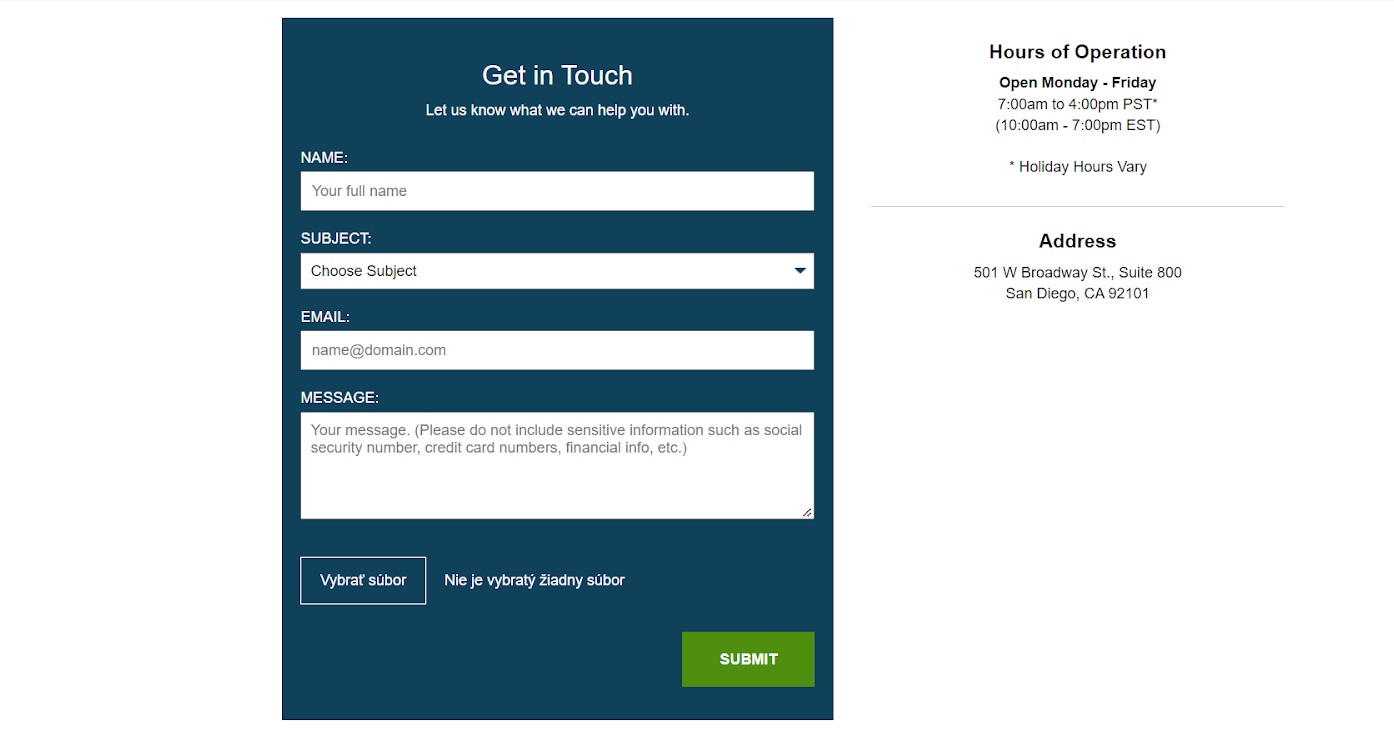Click the "Open Monday - Friday" text
Viewport: 1394px width, 744px height.
click(1077, 83)
